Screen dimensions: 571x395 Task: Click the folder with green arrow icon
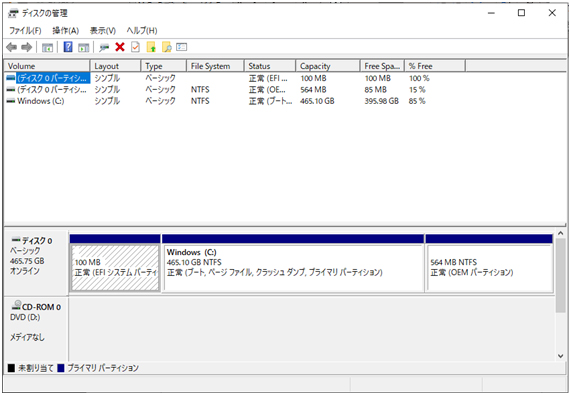(151, 47)
